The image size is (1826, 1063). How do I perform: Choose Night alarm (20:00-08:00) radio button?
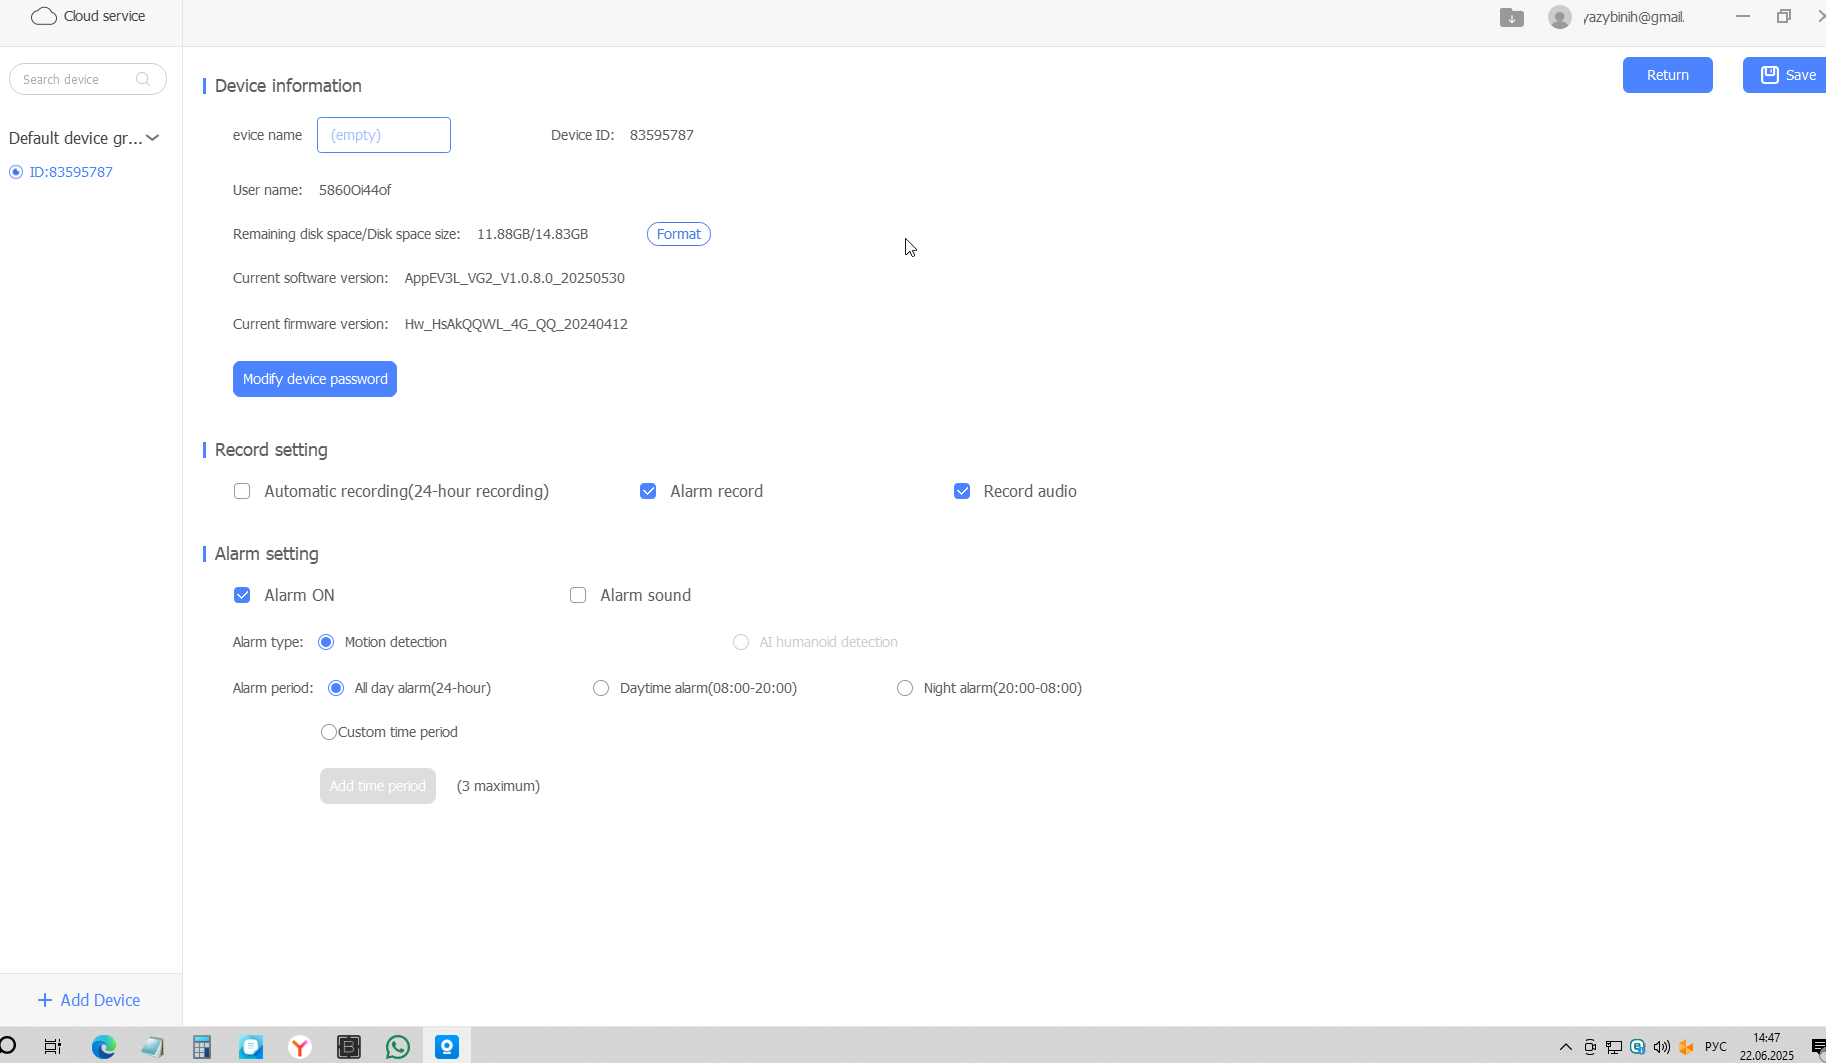click(905, 688)
